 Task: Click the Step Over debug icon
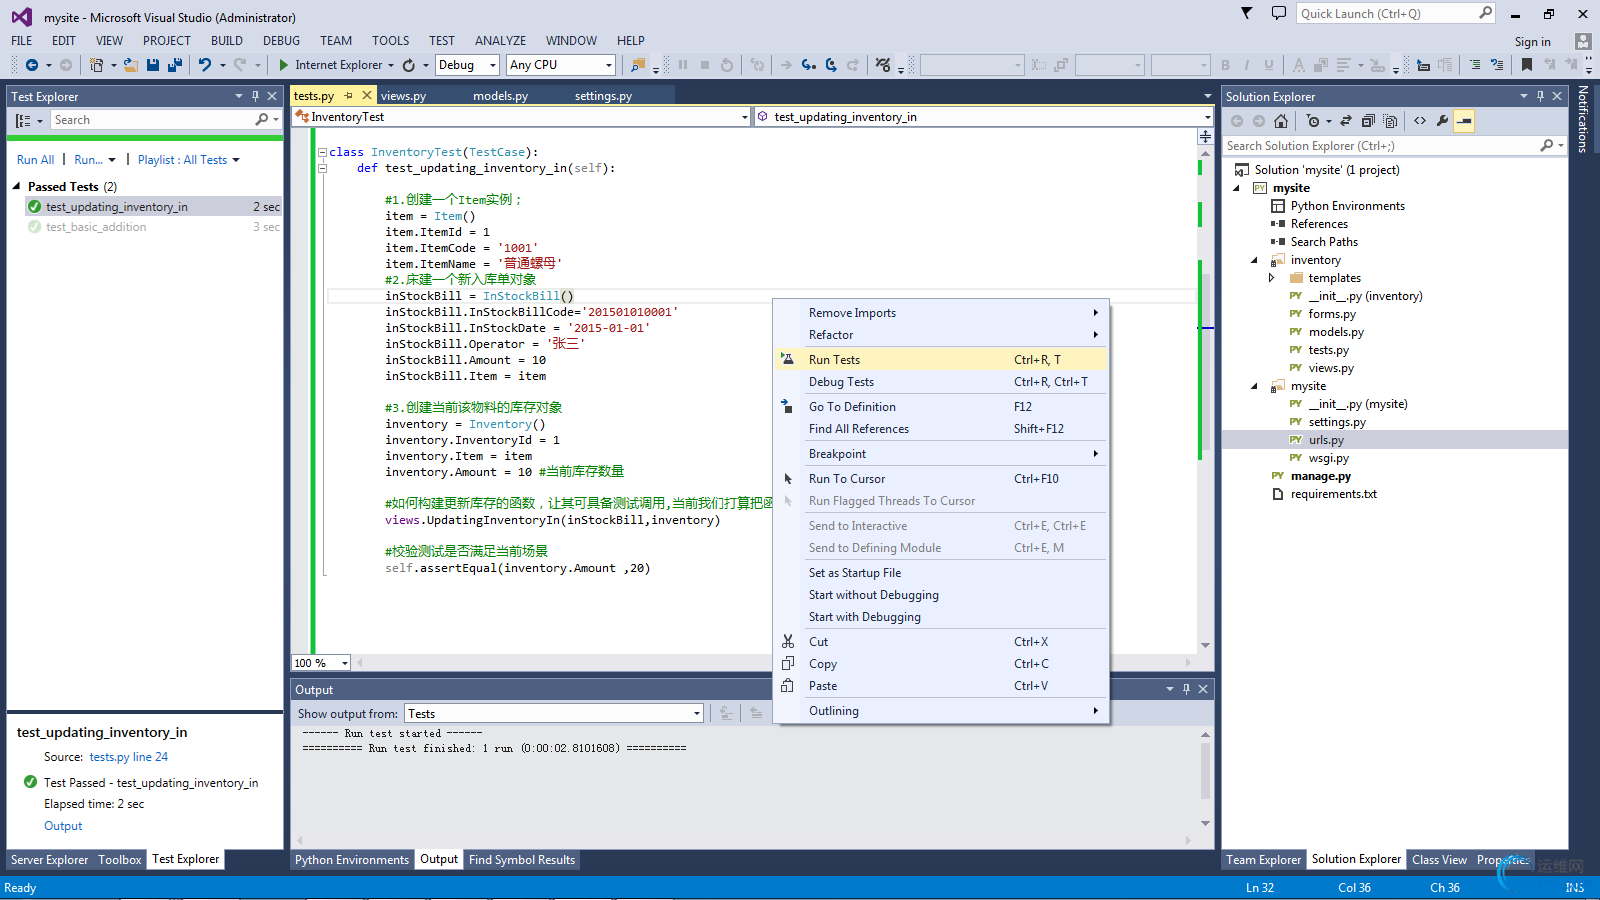[831, 65]
